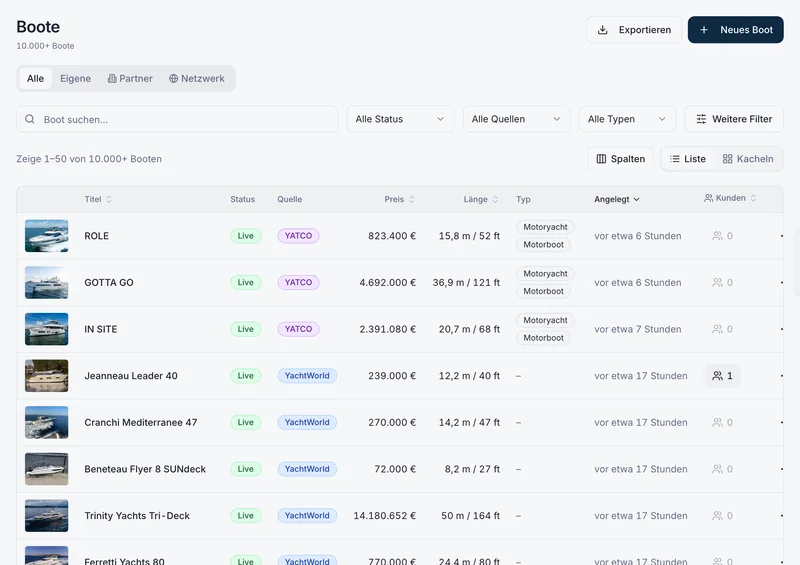Open the Alle Quellen dropdown

(516, 119)
